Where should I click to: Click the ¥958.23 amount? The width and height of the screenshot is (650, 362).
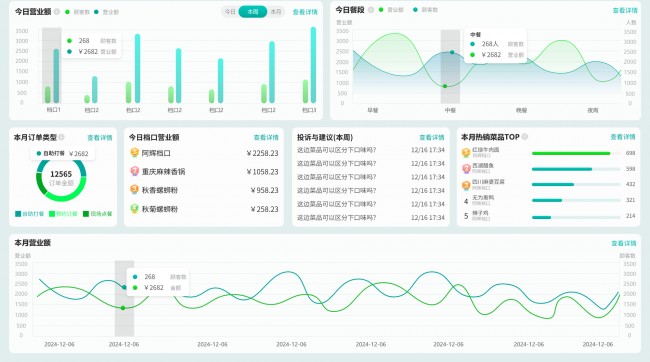click(x=264, y=190)
